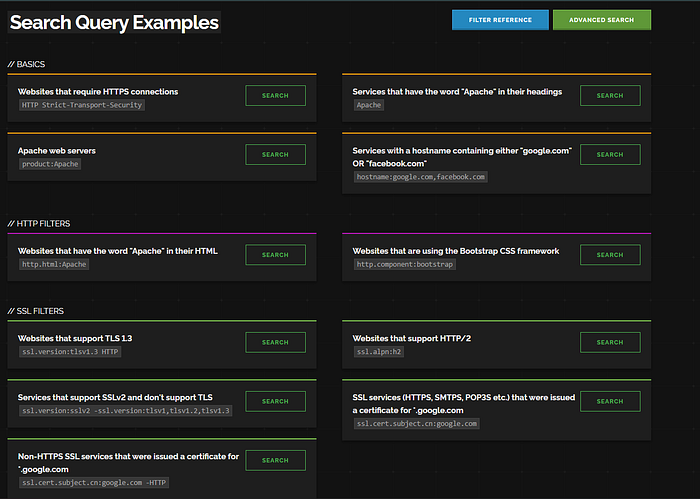The height and width of the screenshot is (499, 700).
Task: Search for websites that require HTTPS connections
Action: pos(275,96)
